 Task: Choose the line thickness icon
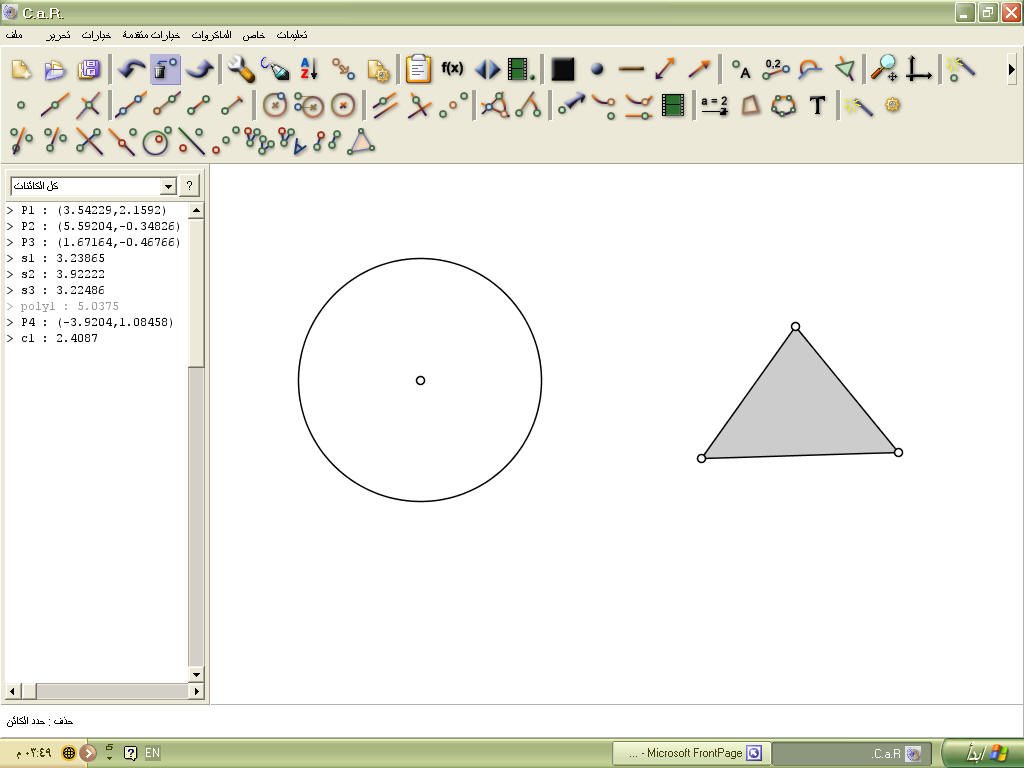tap(631, 69)
